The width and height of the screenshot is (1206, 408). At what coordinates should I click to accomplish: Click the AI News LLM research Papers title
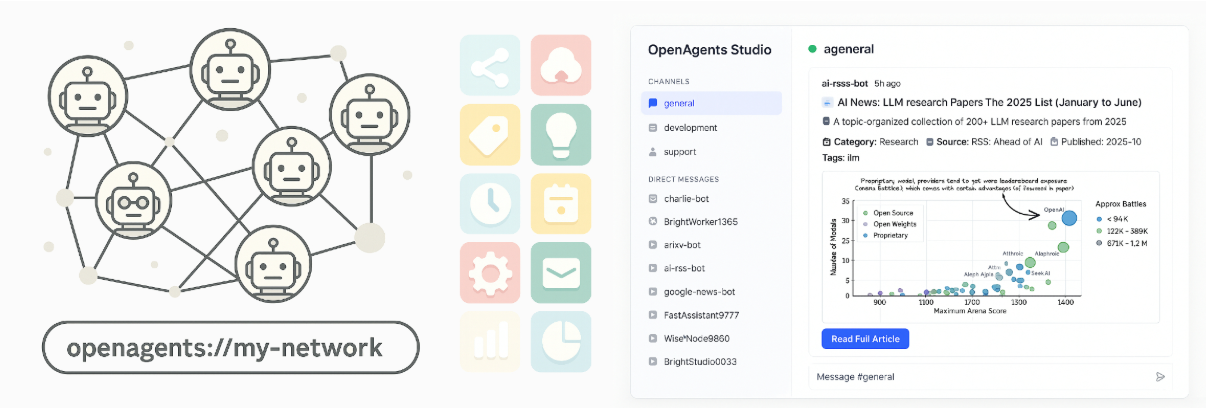[x=989, y=102]
